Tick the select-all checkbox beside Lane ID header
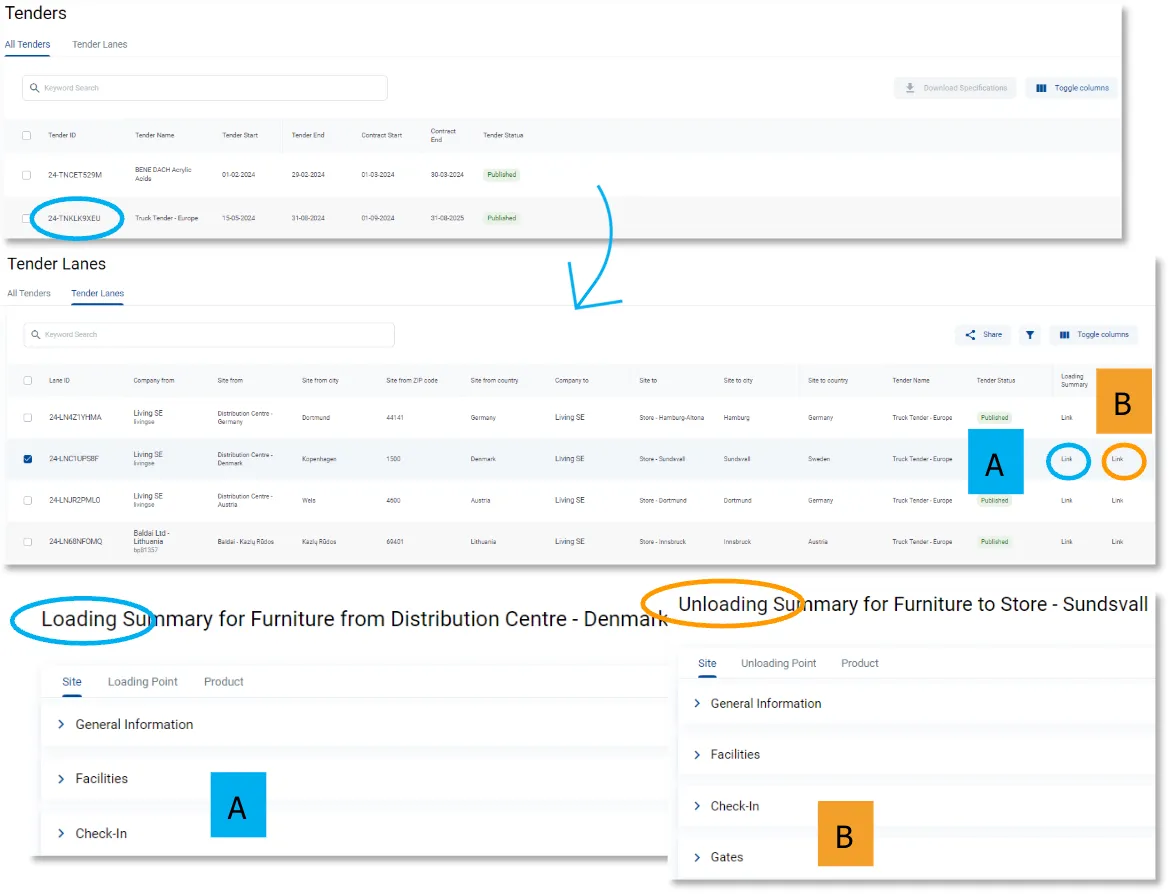 pos(28,380)
